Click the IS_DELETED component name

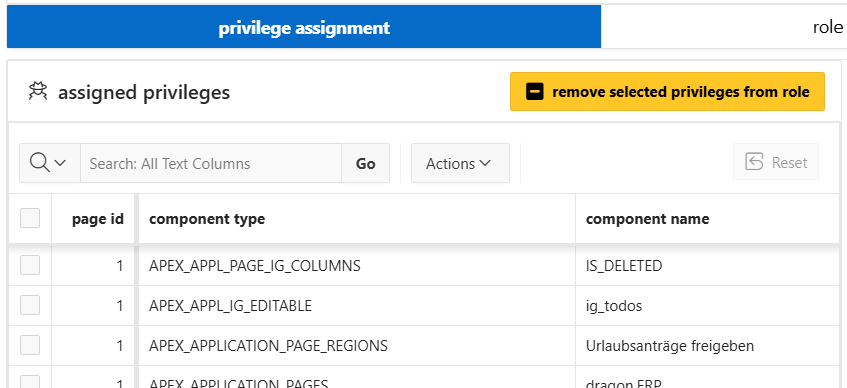click(x=623, y=265)
